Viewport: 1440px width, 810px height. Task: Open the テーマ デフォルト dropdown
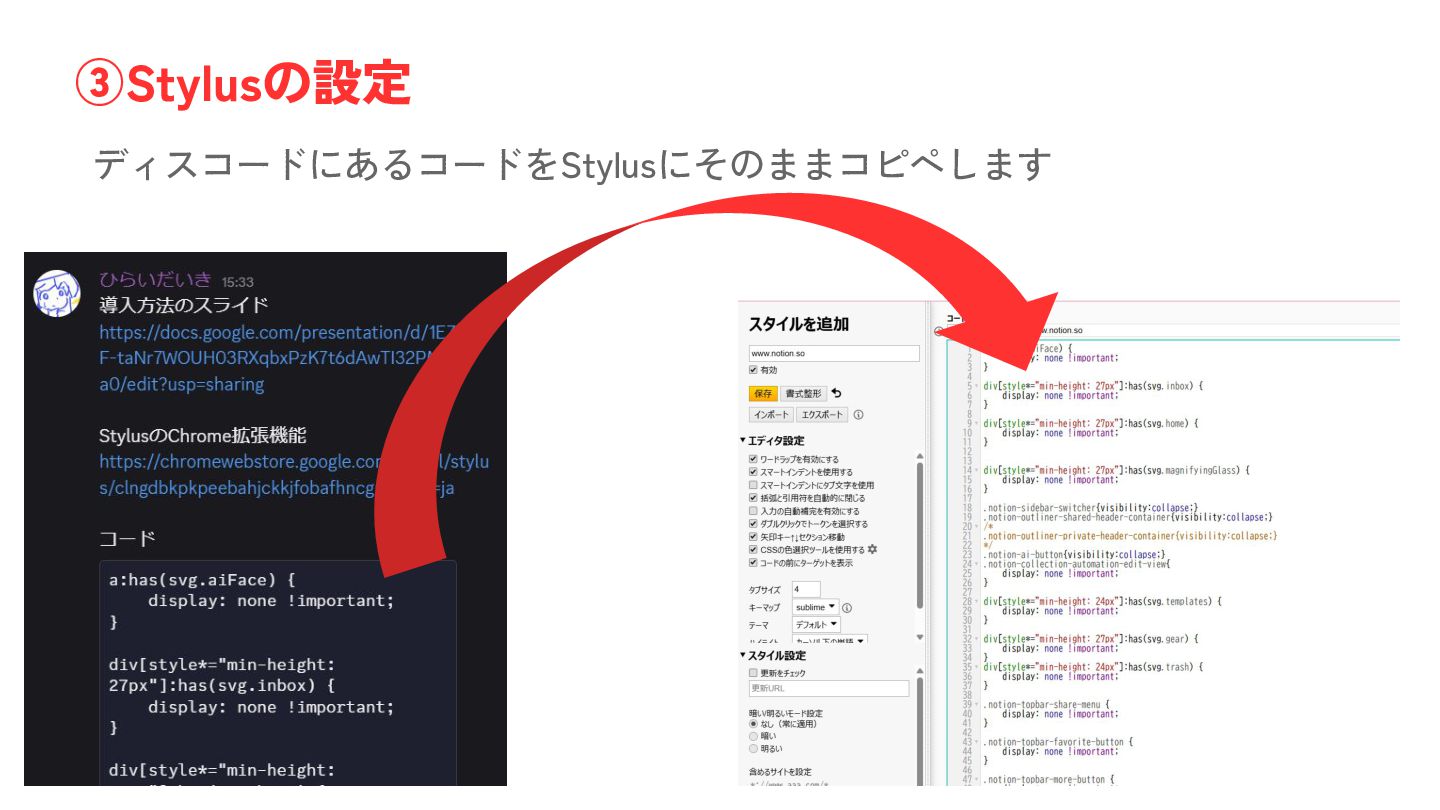(817, 625)
